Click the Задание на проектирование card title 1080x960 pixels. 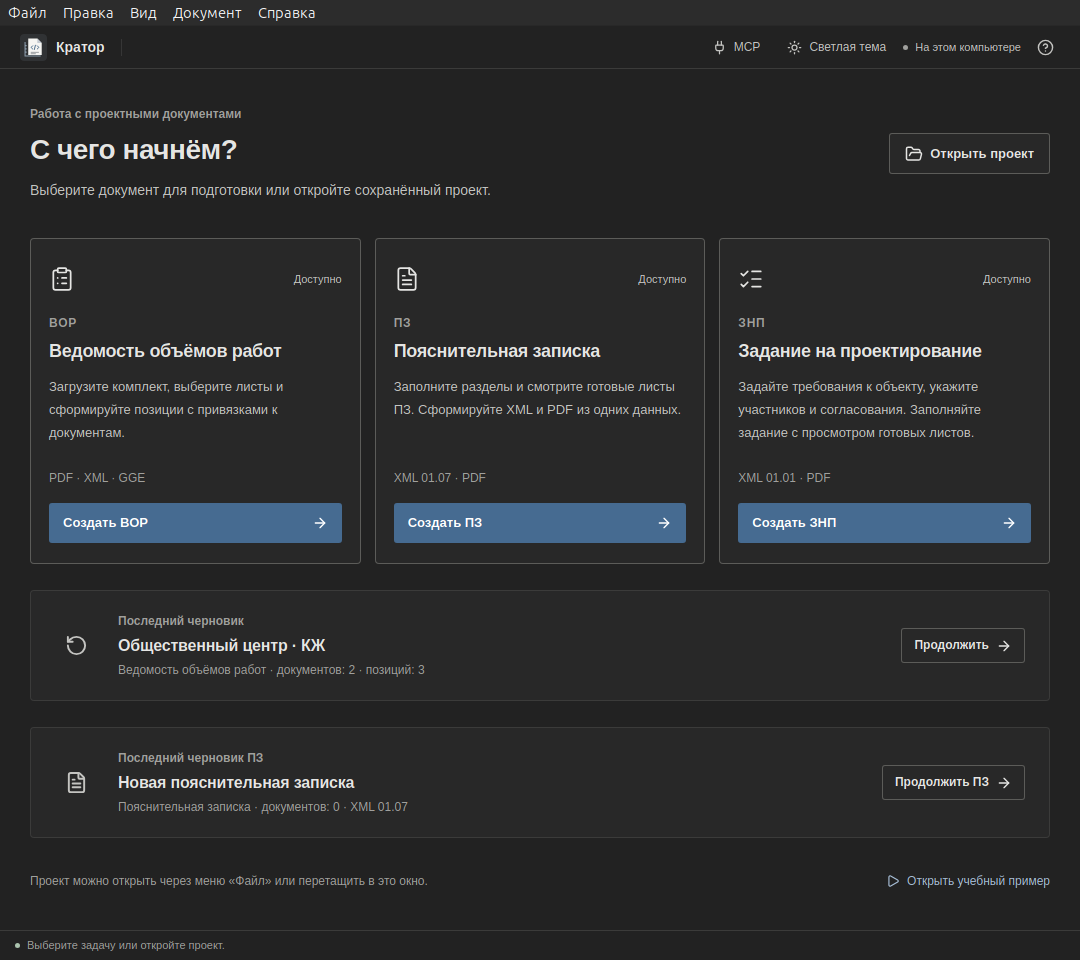coord(860,351)
